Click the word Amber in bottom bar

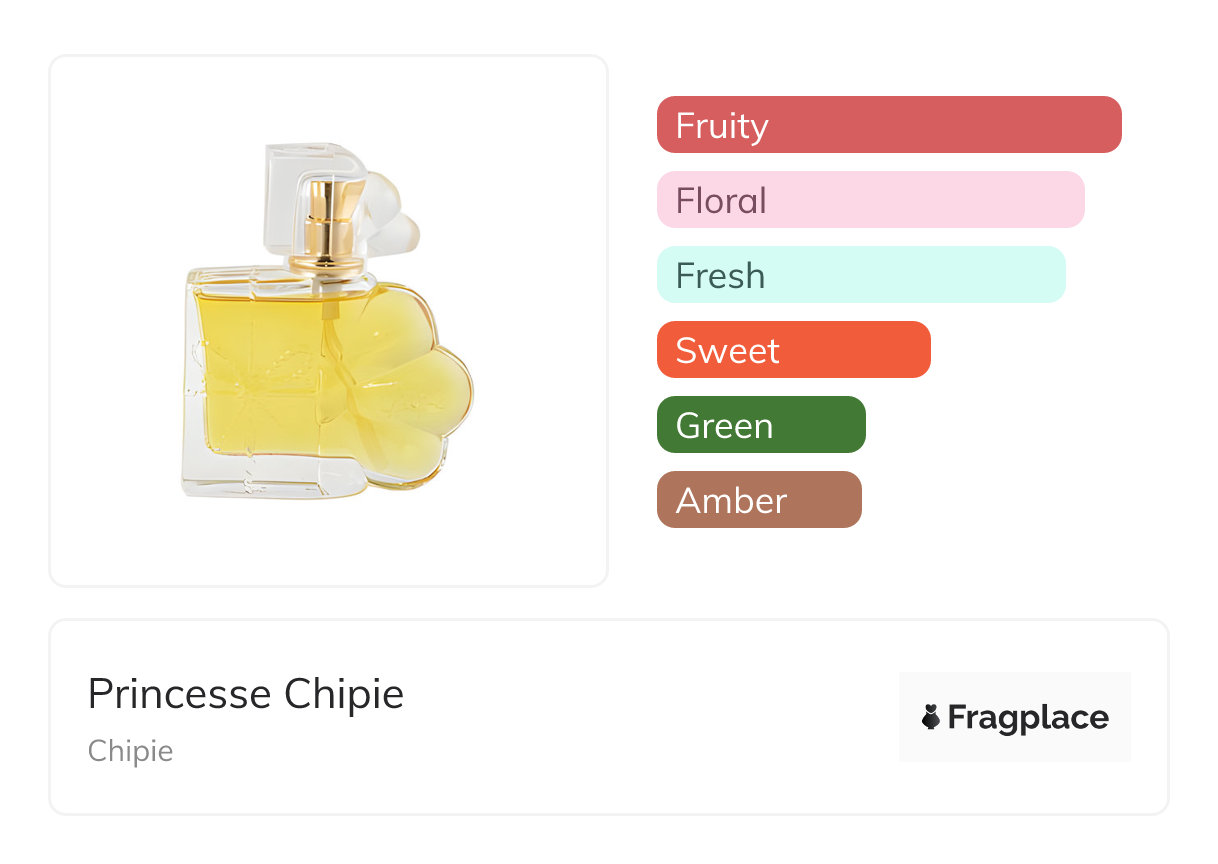[731, 501]
